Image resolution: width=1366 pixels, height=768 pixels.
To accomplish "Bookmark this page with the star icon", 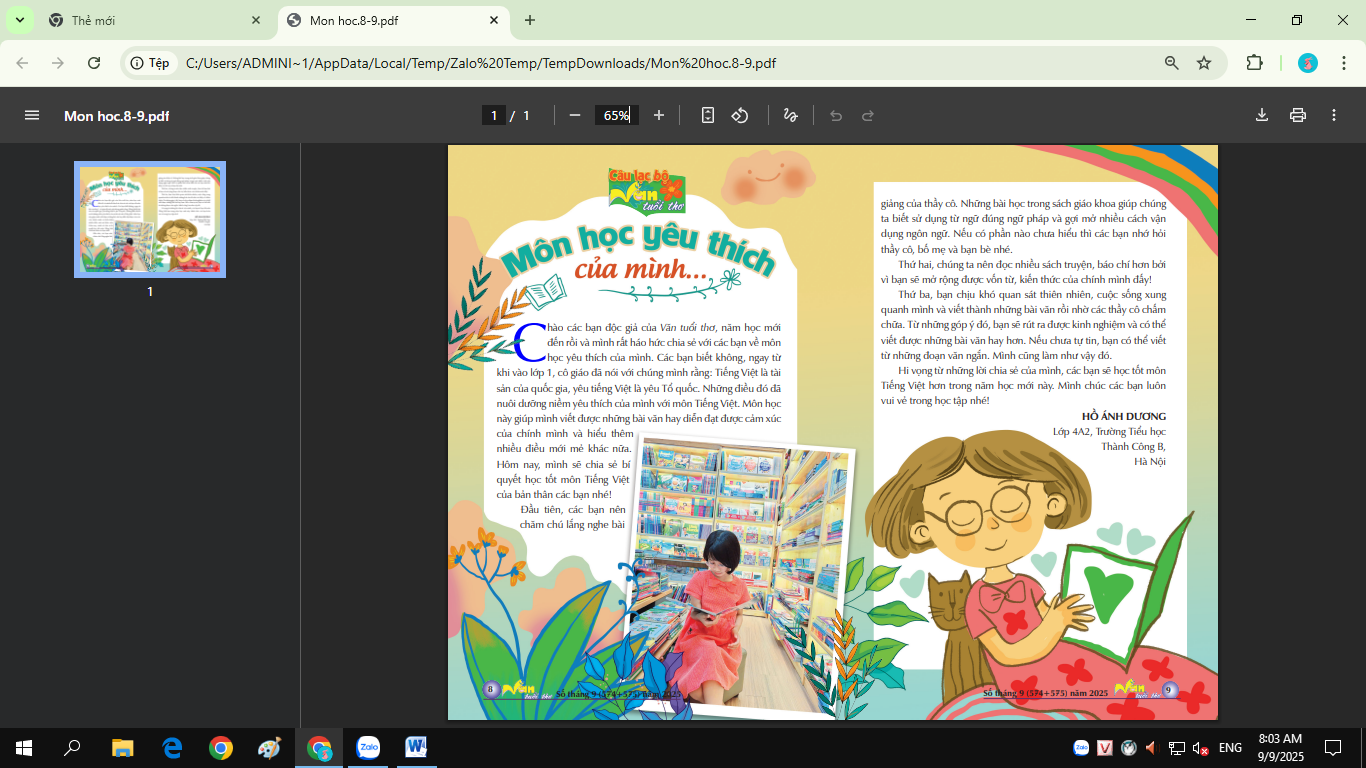I will 1204,63.
